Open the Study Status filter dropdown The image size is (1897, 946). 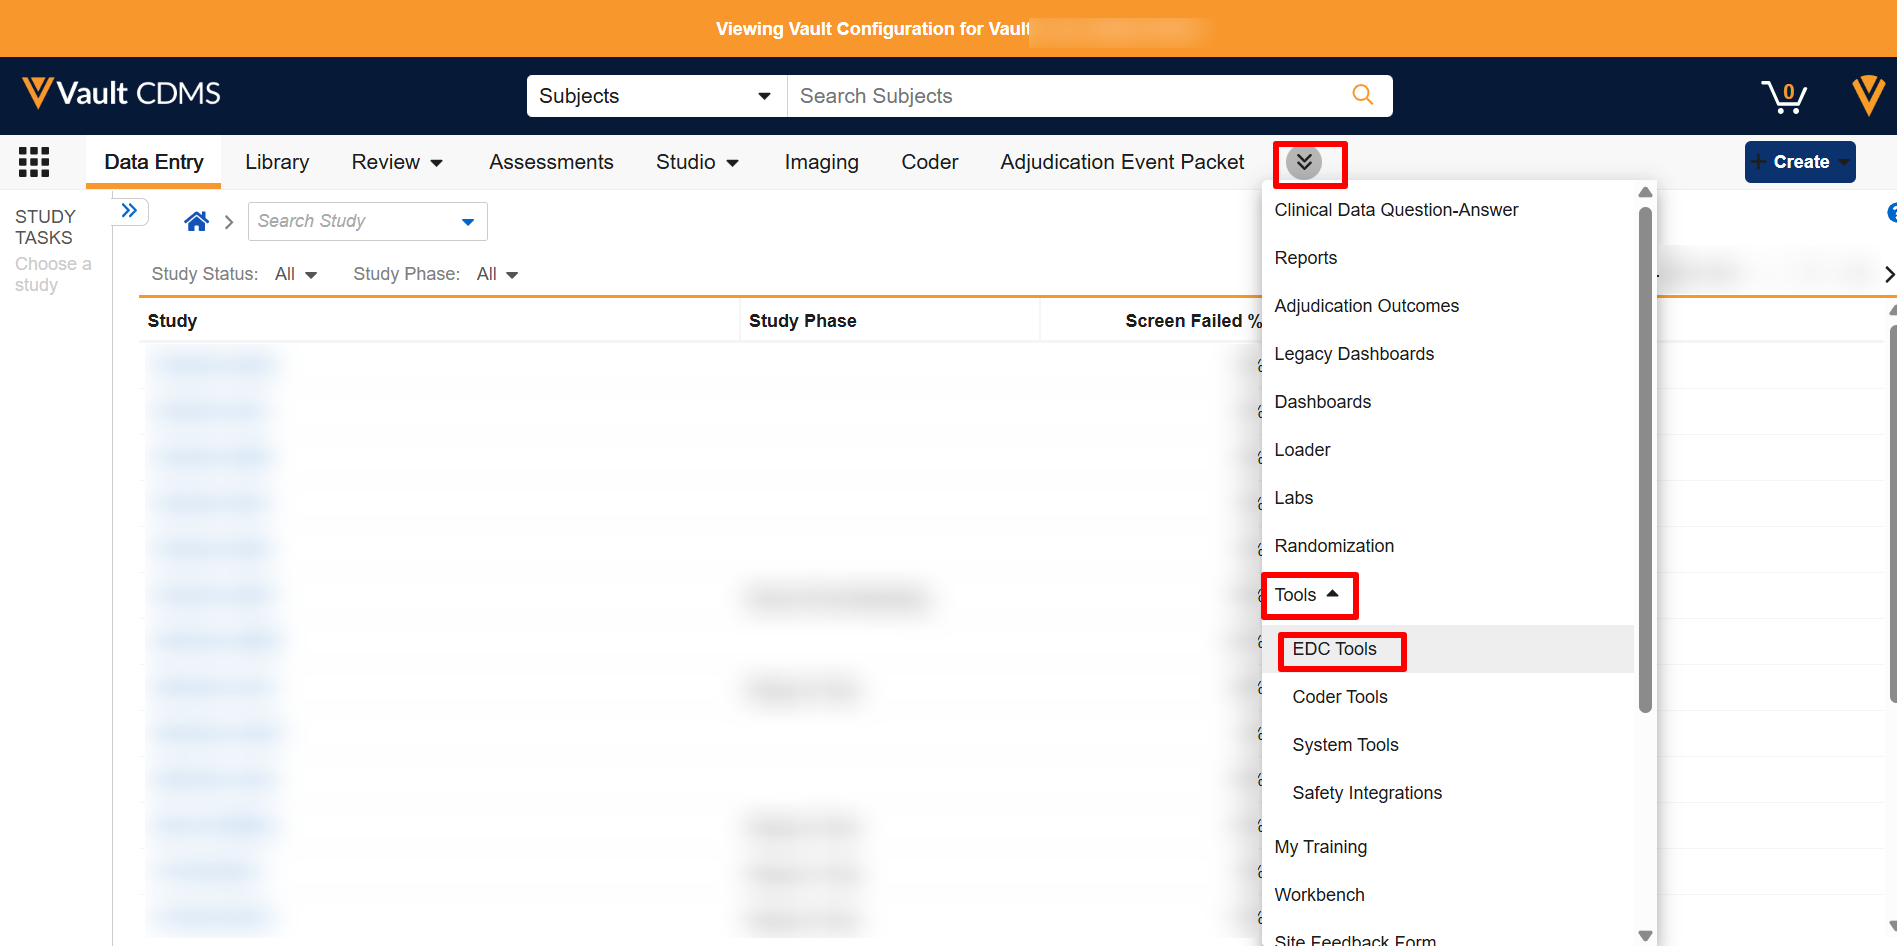click(296, 274)
